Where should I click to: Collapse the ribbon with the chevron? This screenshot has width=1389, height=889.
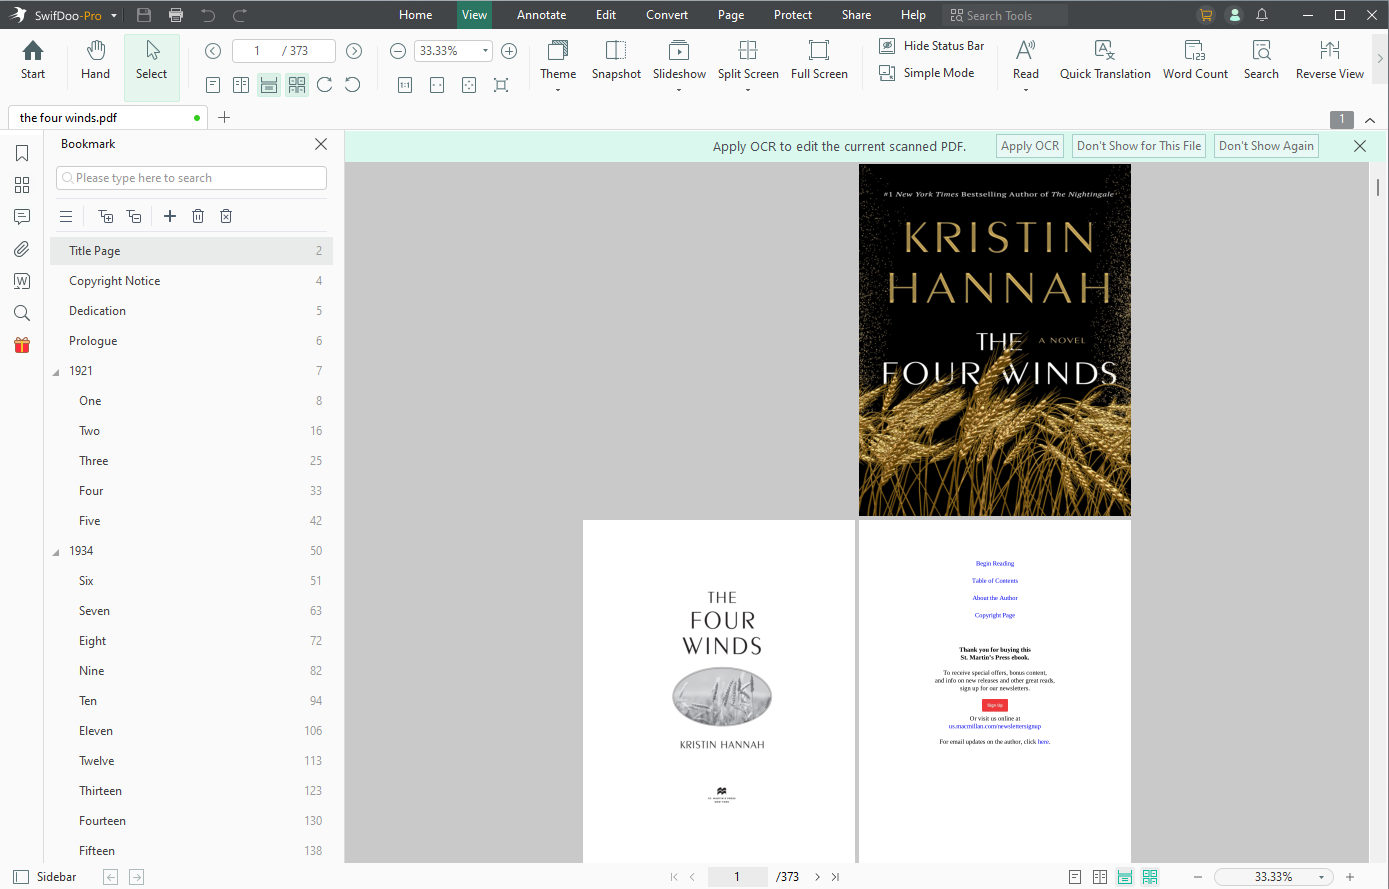pos(1370,120)
